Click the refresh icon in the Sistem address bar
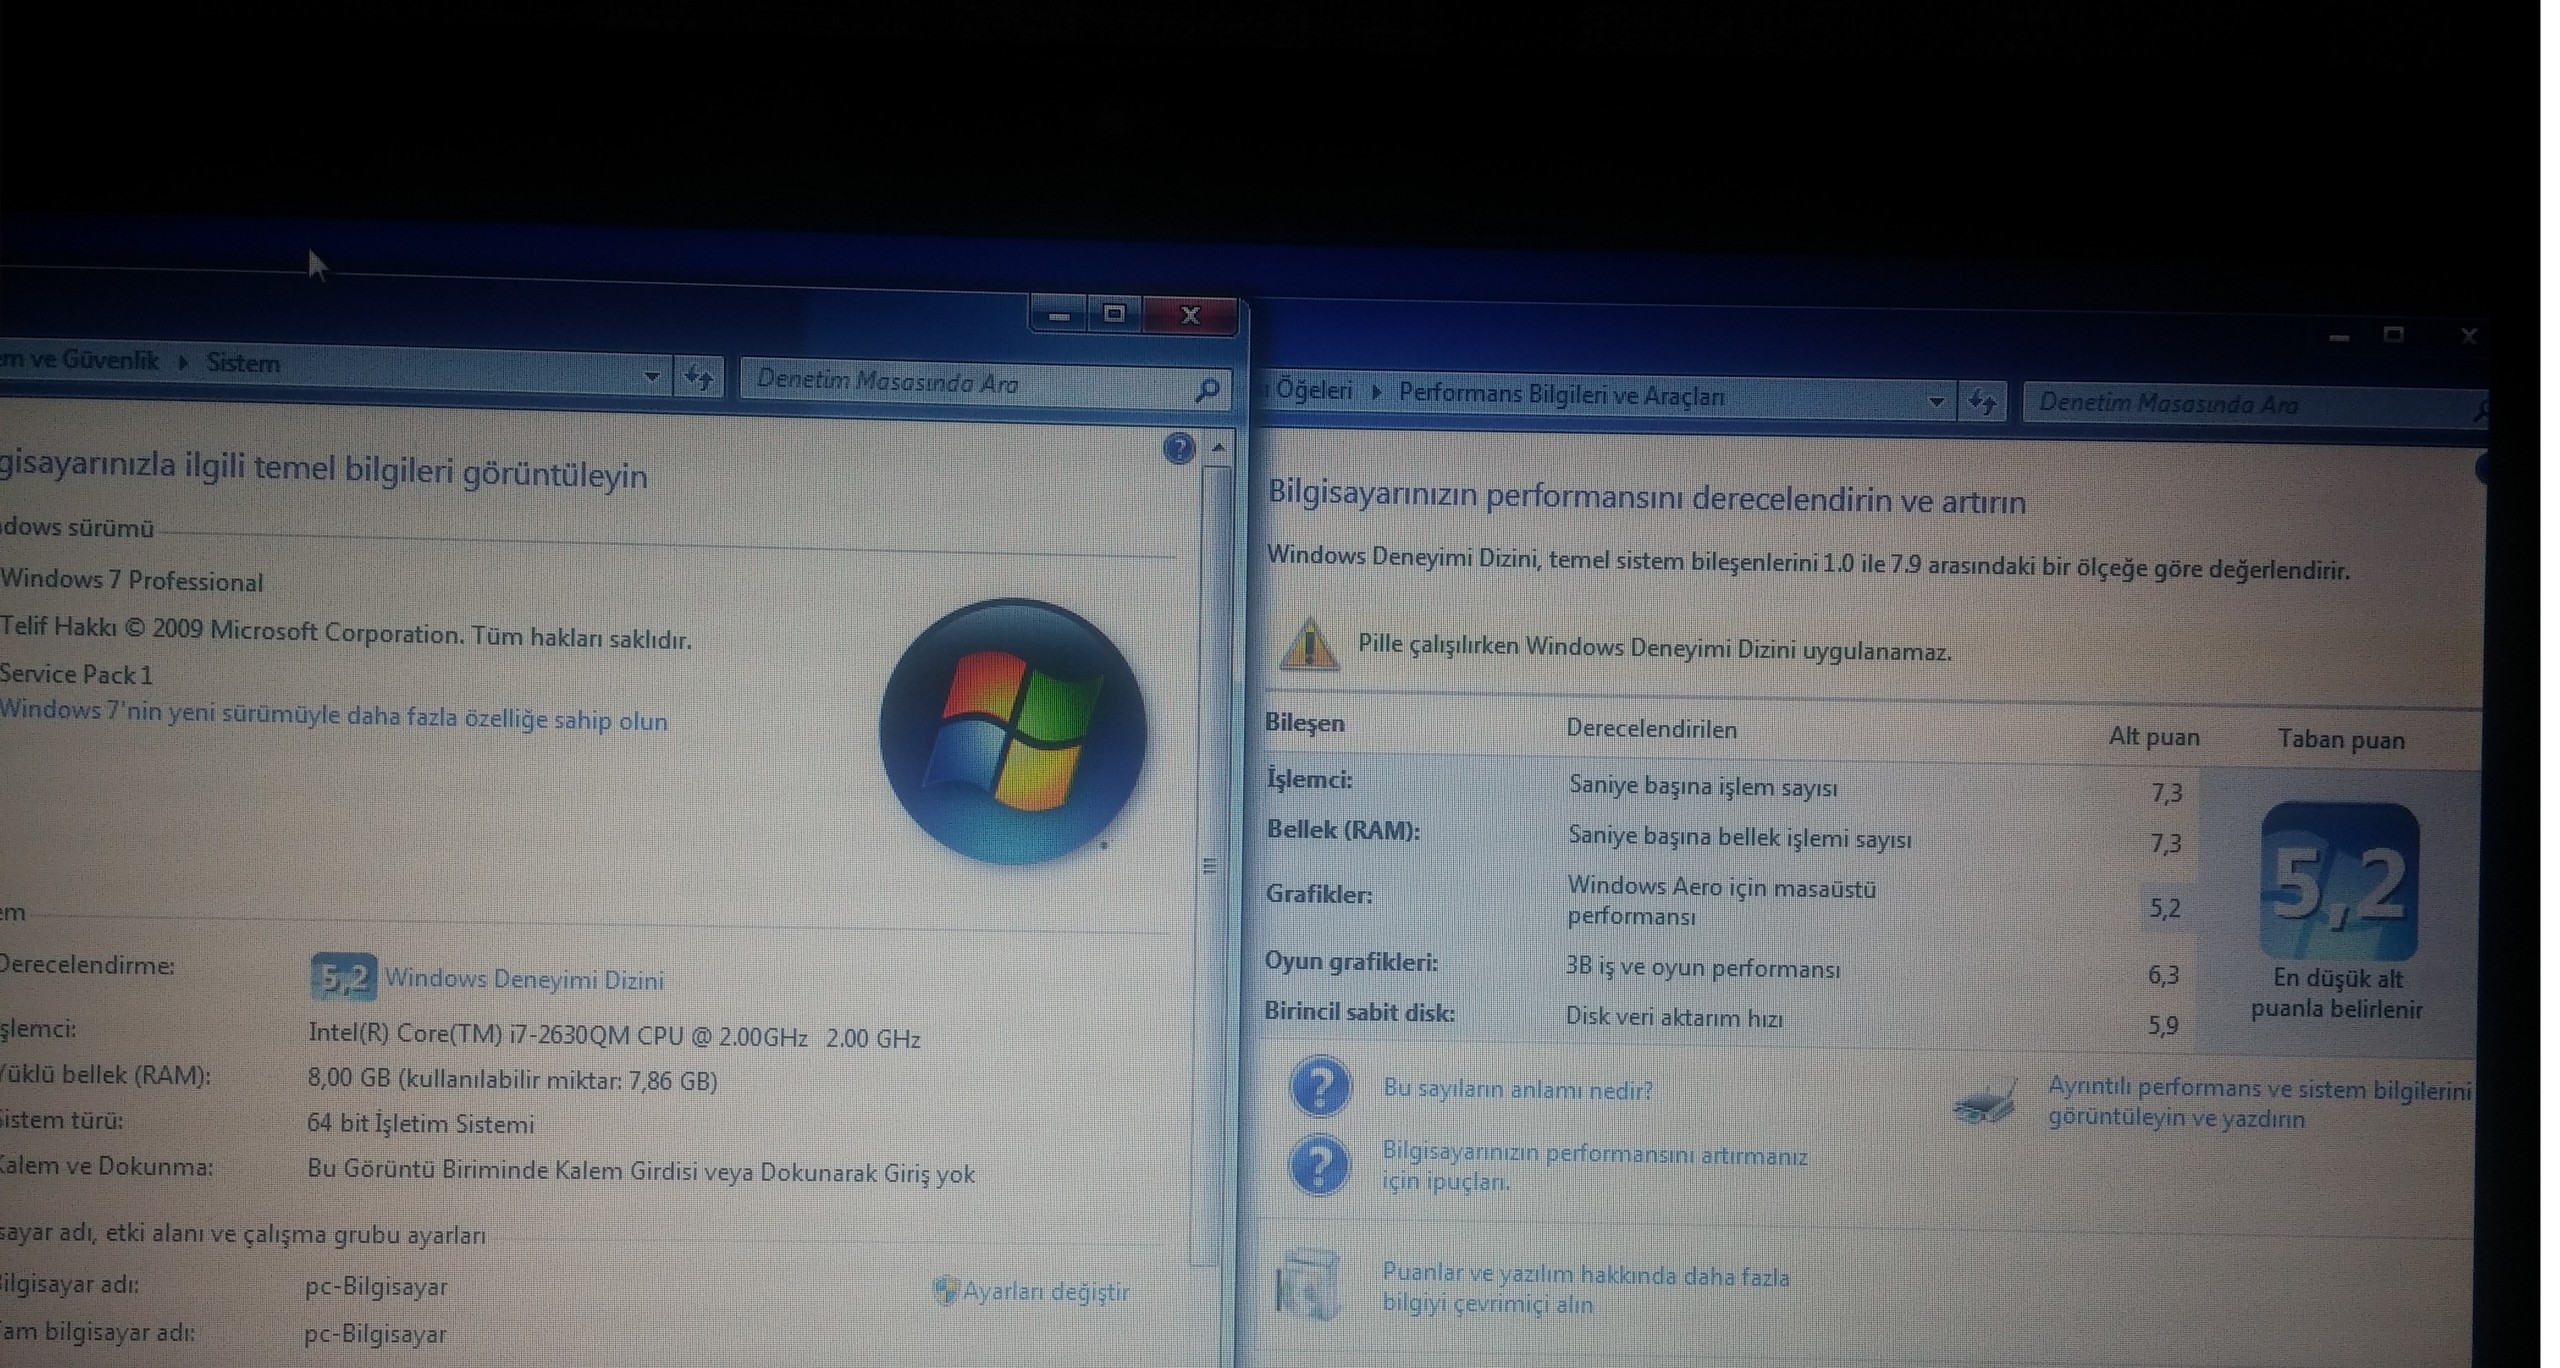Screen dimensions: 2560x1368 pyautogui.click(x=698, y=377)
